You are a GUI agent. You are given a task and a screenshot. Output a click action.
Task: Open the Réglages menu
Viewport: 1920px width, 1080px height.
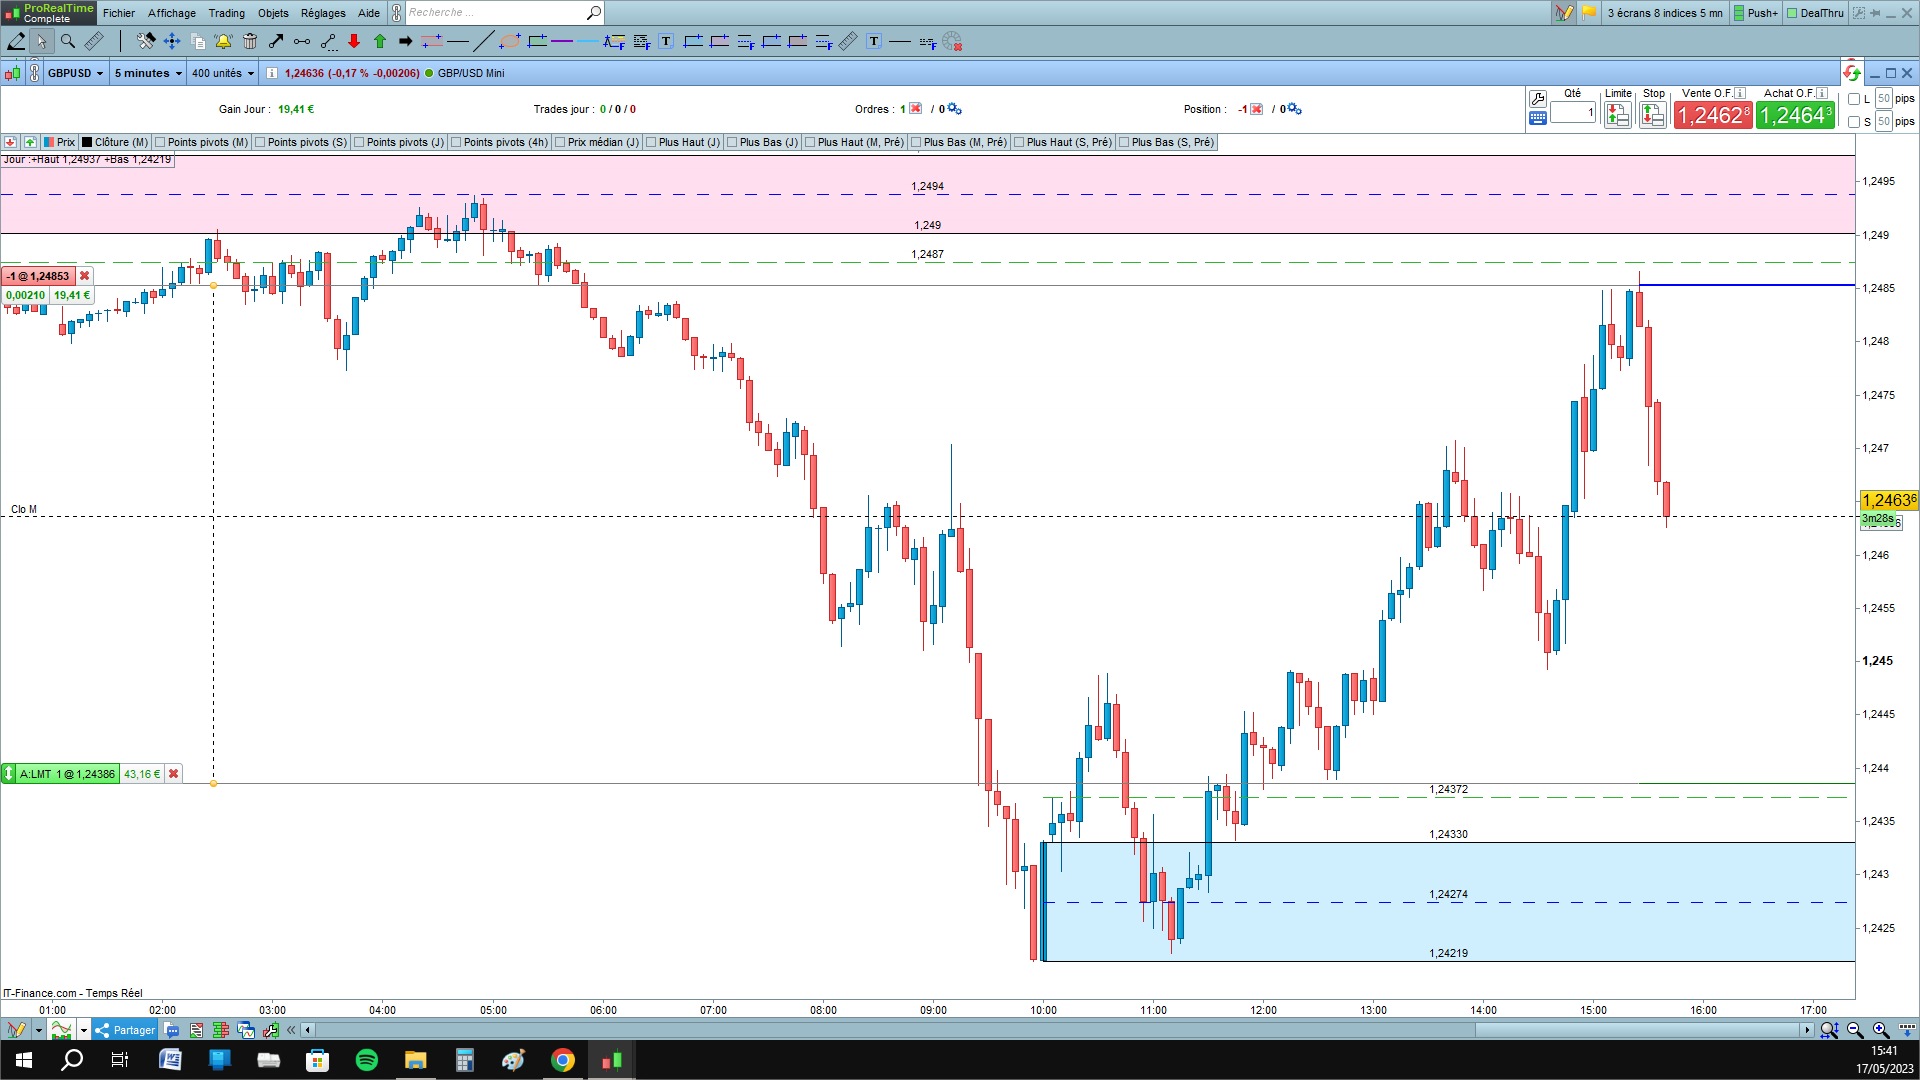tap(322, 13)
